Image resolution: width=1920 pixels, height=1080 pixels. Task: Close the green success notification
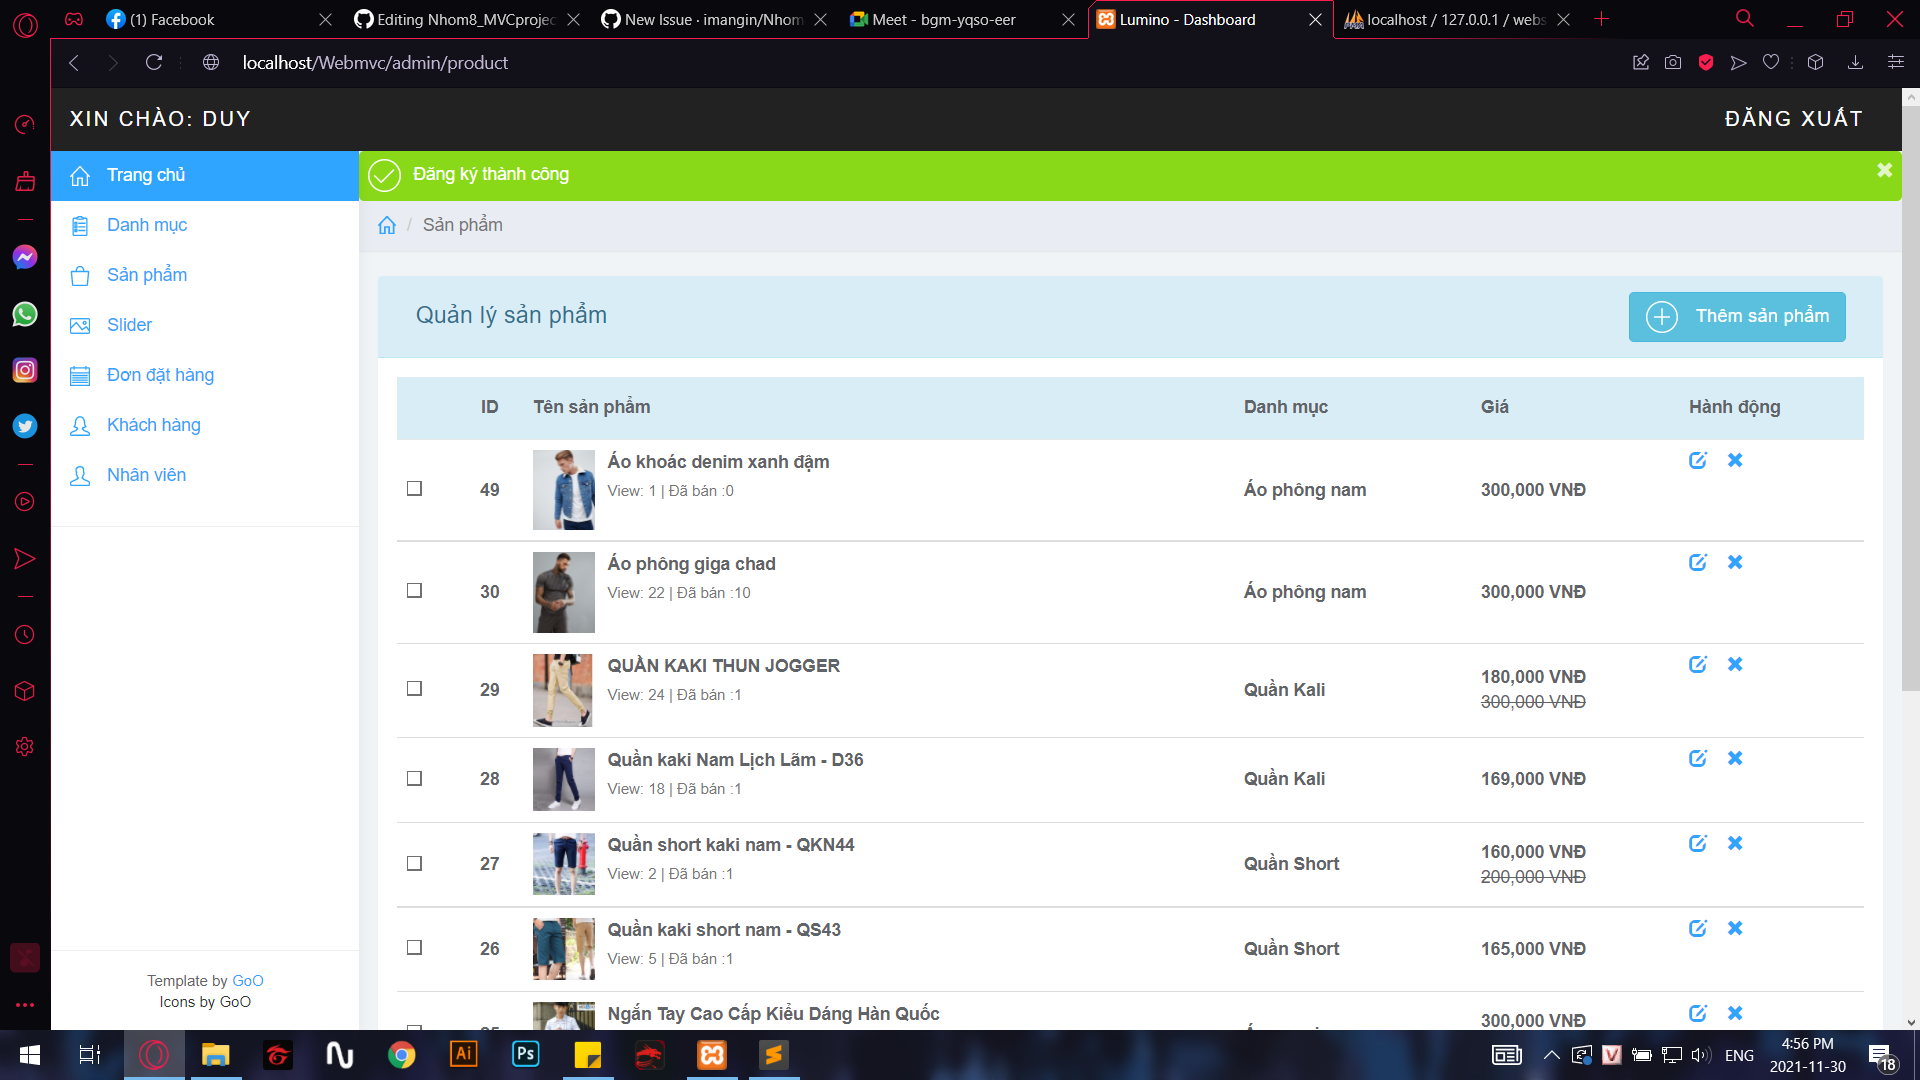pyautogui.click(x=1884, y=171)
